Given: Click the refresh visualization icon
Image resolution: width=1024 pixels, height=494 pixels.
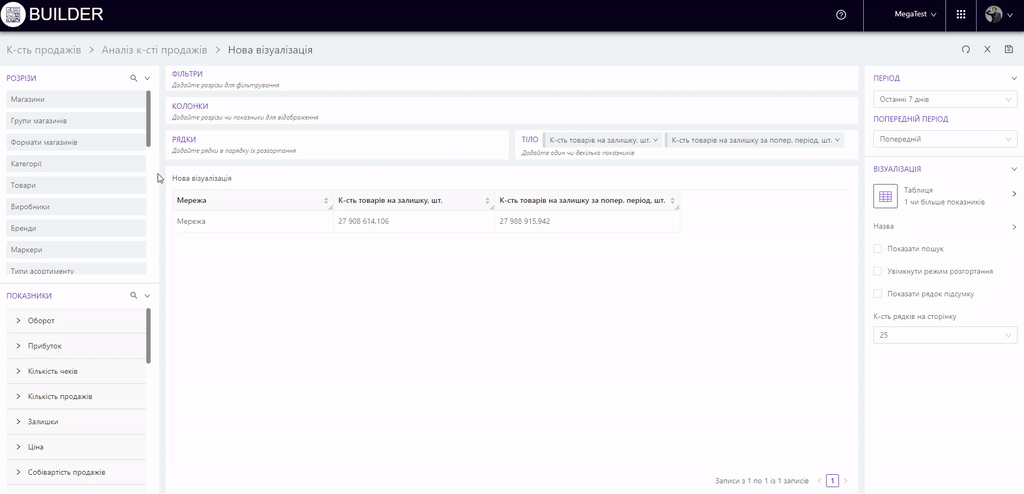Looking at the screenshot, I should (965, 49).
